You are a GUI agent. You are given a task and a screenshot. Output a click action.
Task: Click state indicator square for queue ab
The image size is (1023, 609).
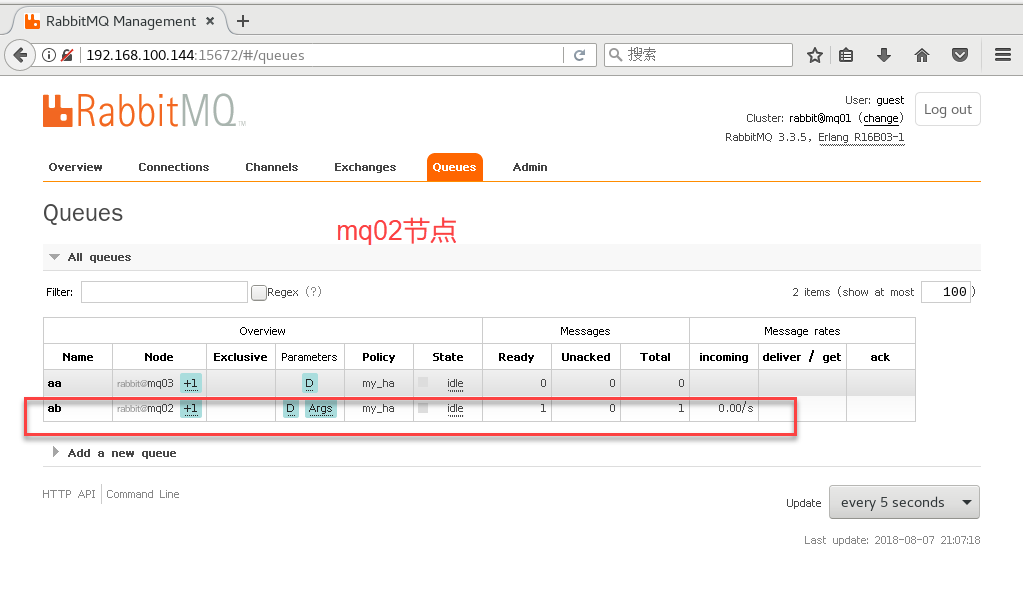click(x=423, y=408)
